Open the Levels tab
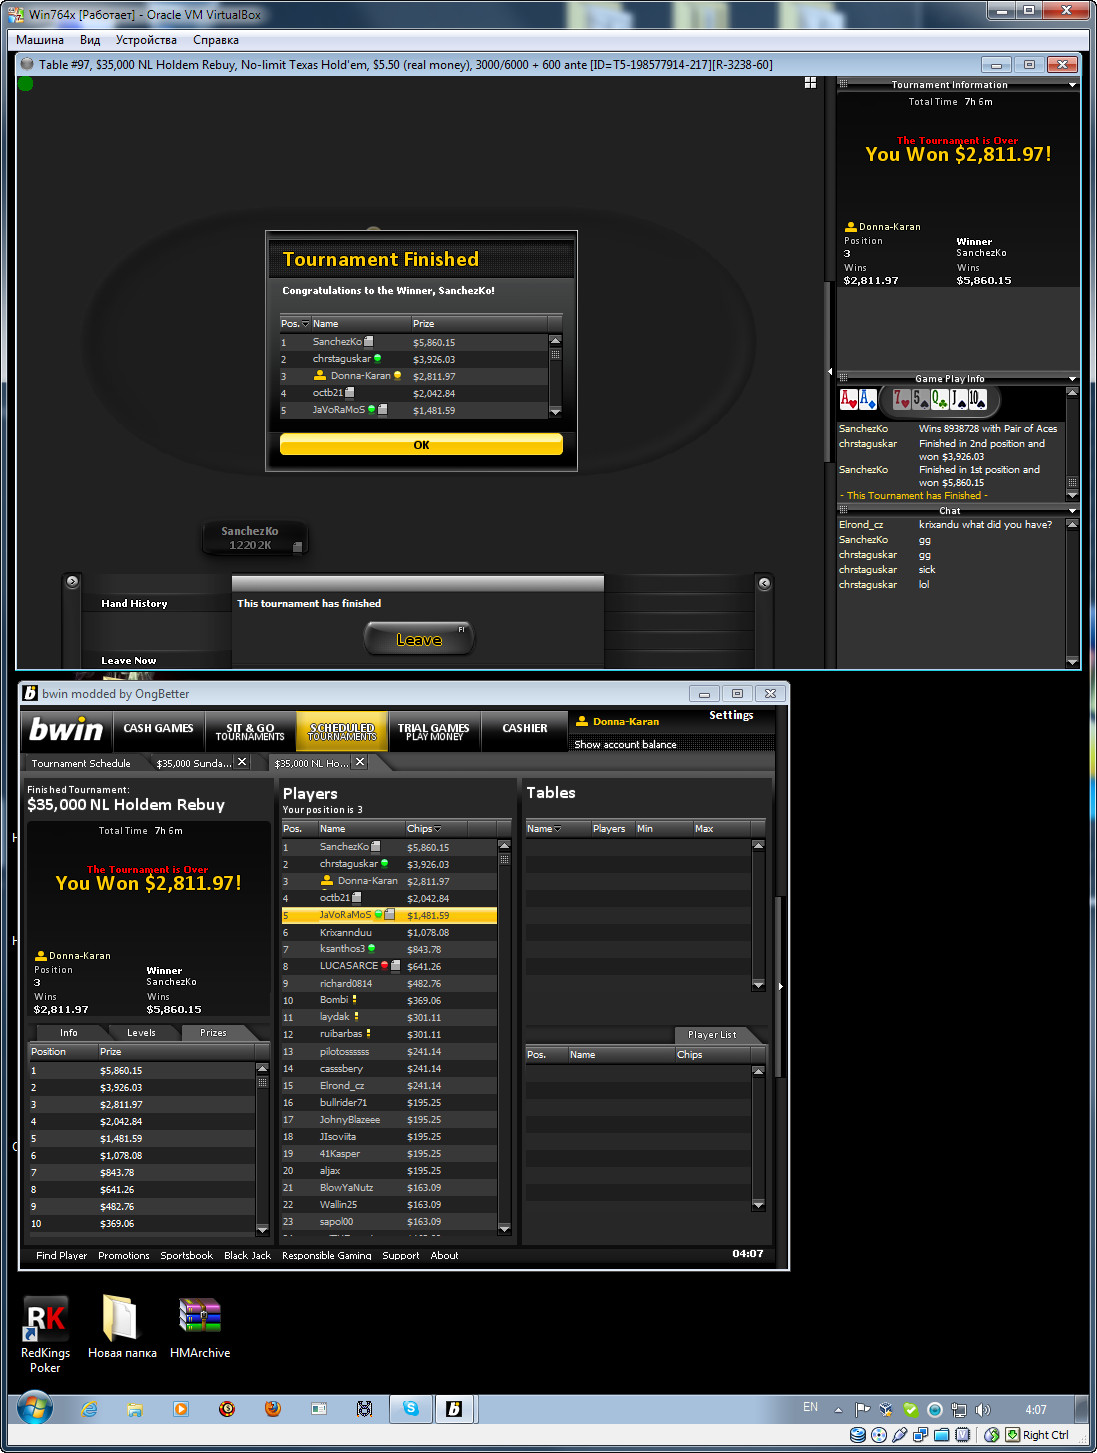 [x=141, y=1033]
